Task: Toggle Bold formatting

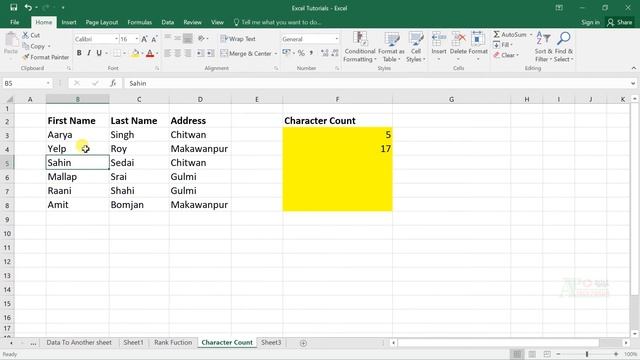Action: coord(79,53)
